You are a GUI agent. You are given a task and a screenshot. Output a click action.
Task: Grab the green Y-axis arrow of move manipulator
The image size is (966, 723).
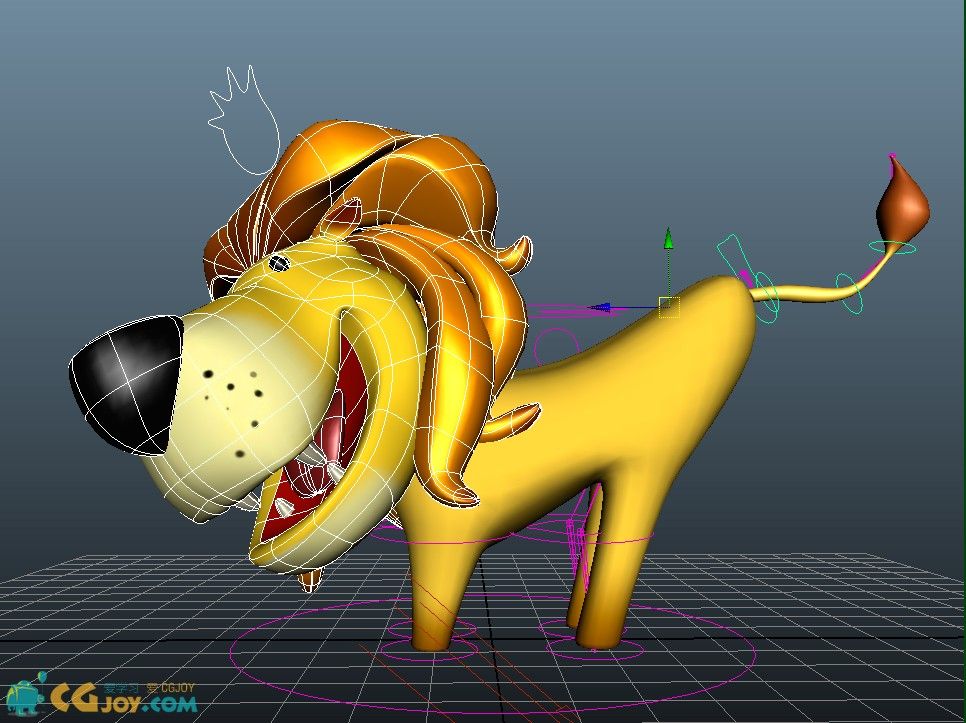click(668, 239)
